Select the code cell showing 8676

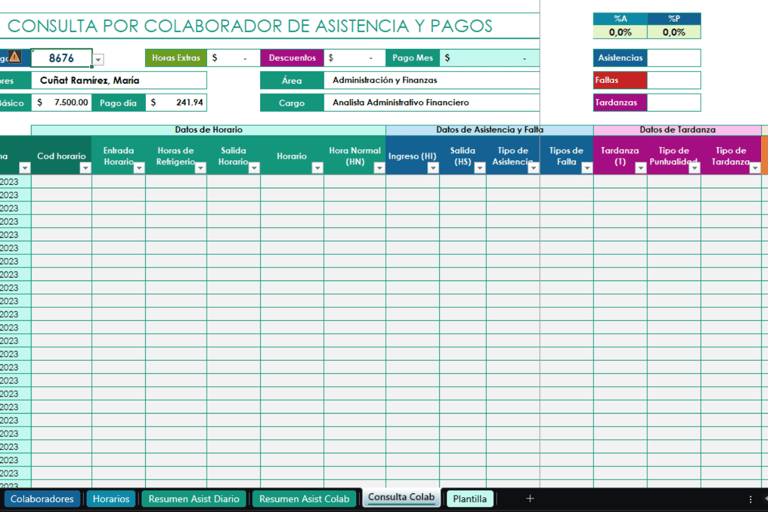click(x=61, y=58)
